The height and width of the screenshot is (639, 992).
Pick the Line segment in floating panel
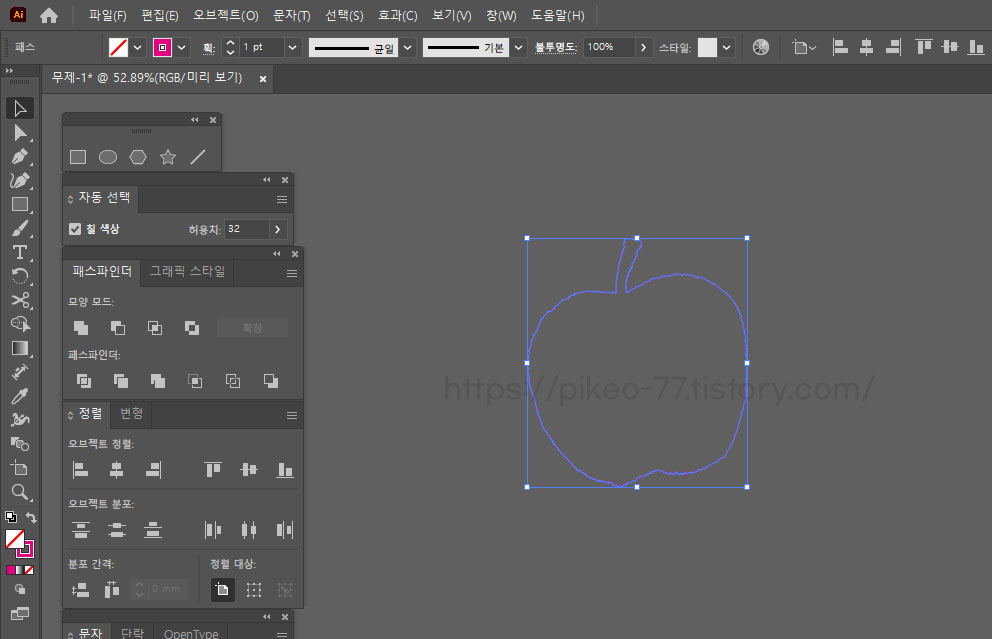(x=198, y=157)
